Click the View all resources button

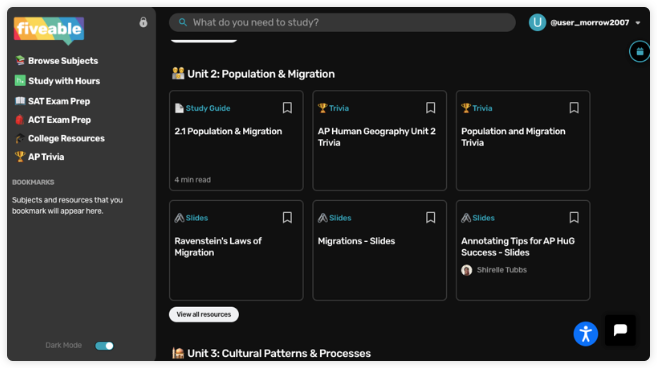[204, 314]
